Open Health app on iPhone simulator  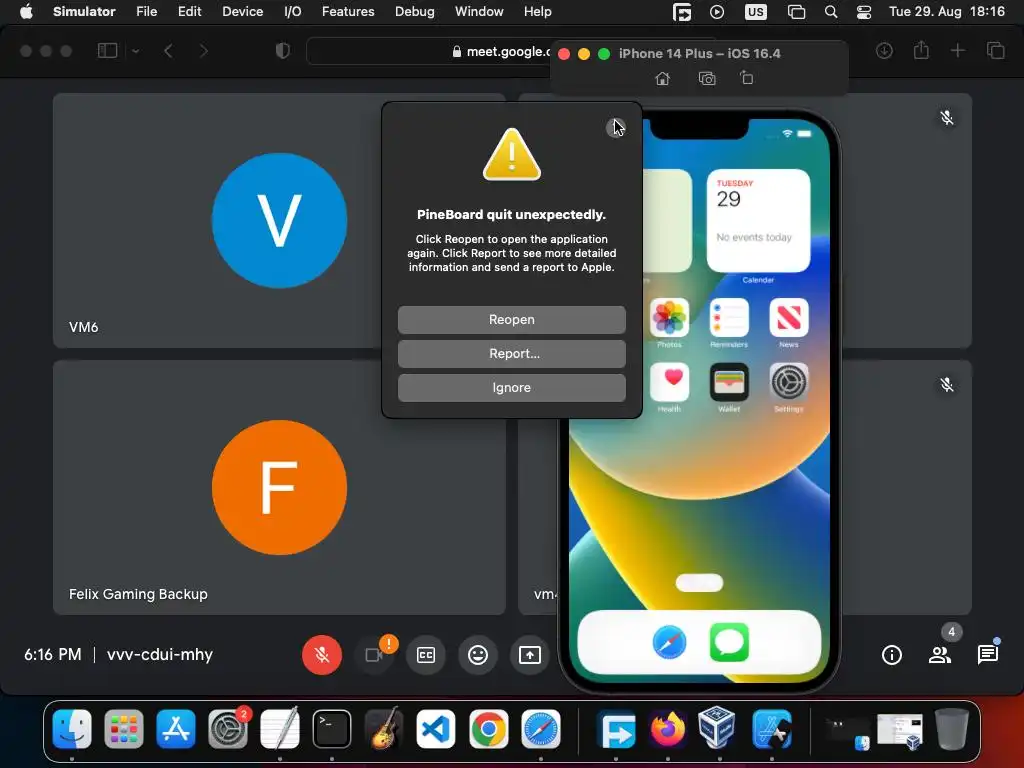tap(669, 382)
